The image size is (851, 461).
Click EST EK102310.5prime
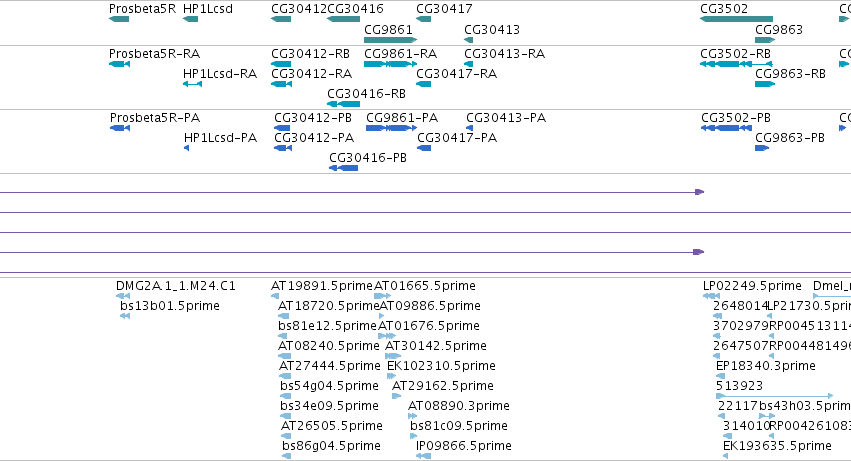441,366
